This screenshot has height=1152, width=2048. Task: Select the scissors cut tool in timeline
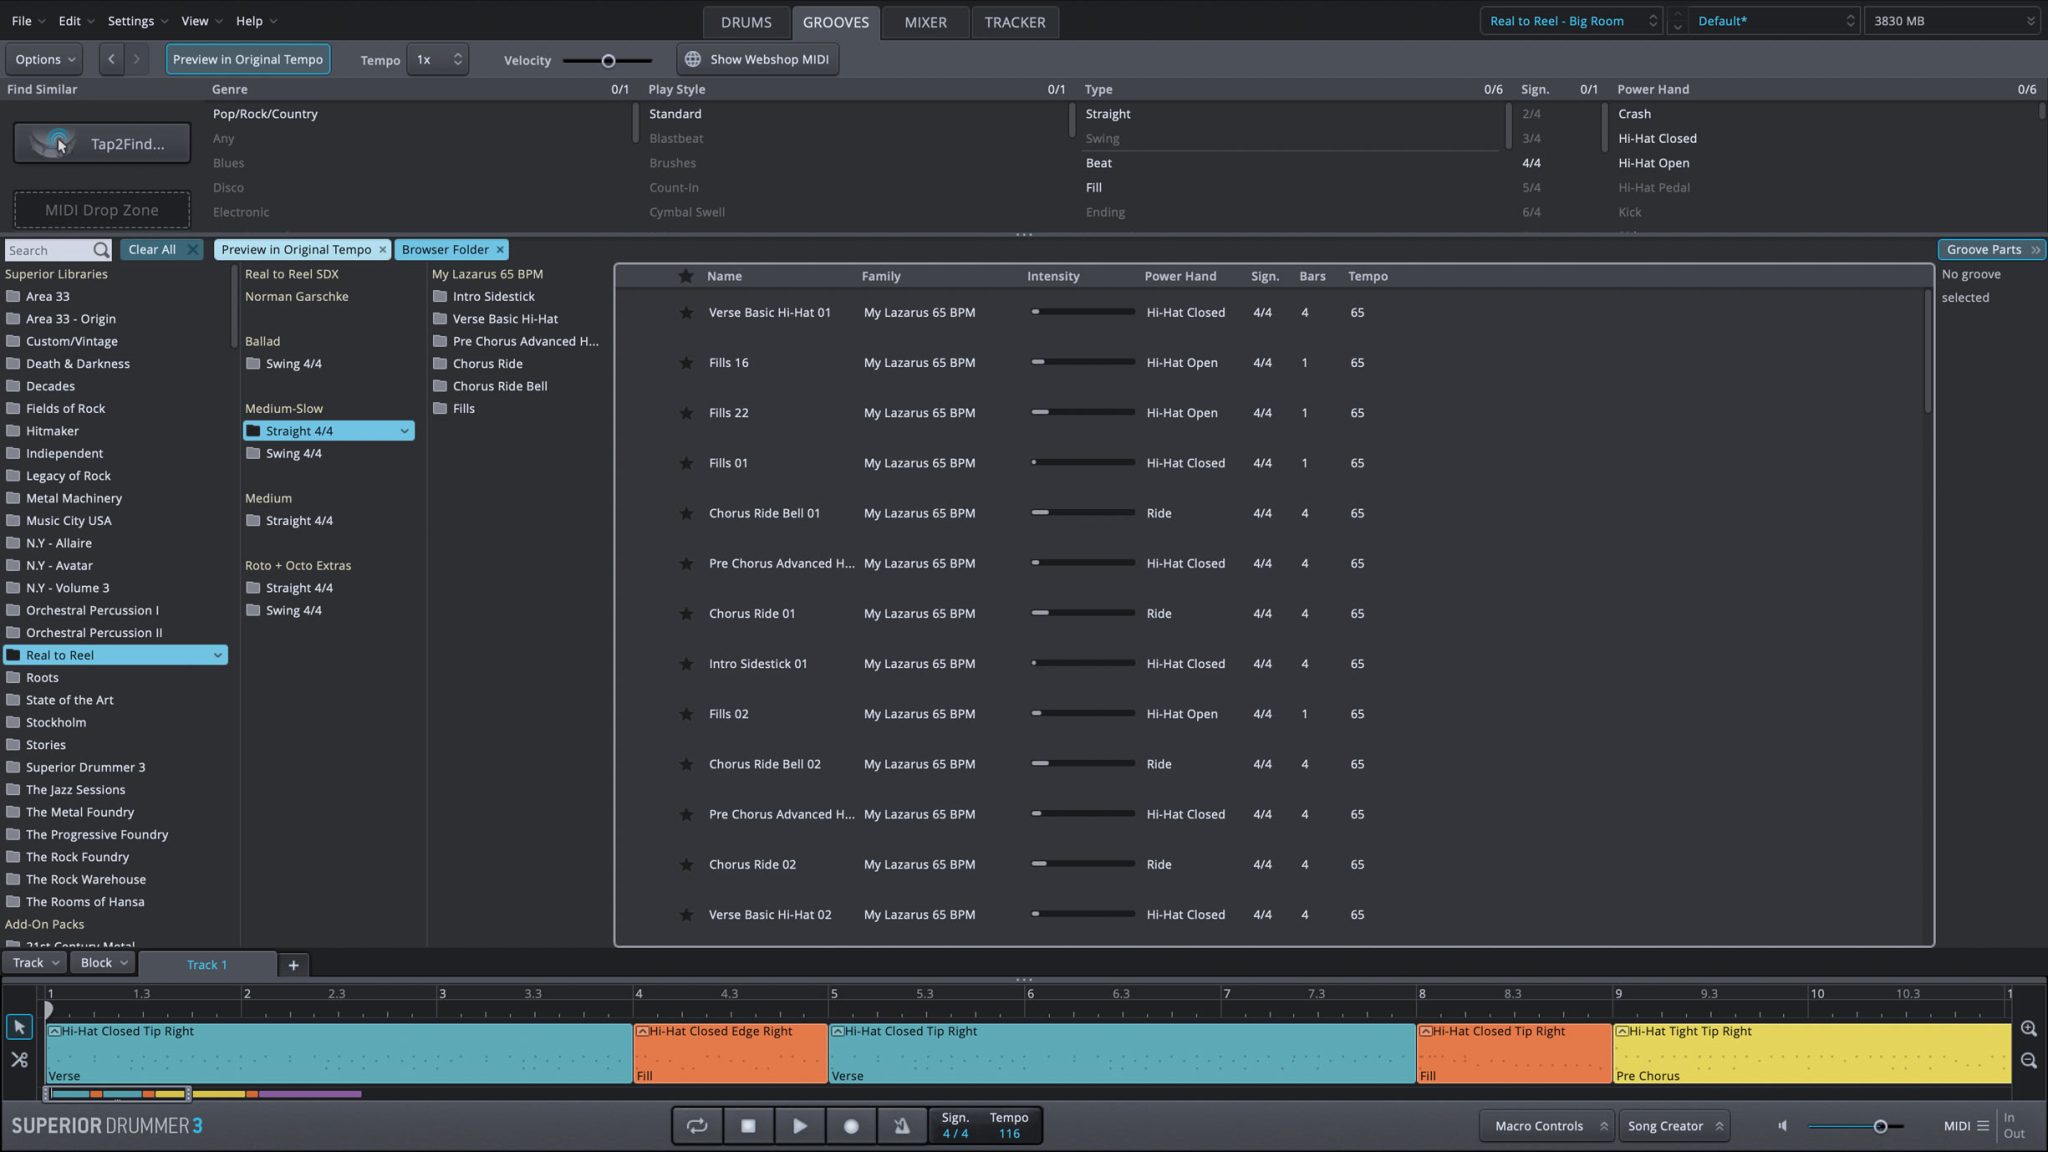tap(19, 1059)
